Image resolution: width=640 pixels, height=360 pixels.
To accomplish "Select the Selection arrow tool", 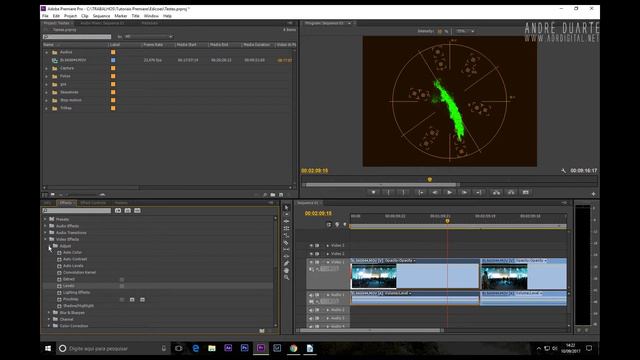I will pos(287,208).
